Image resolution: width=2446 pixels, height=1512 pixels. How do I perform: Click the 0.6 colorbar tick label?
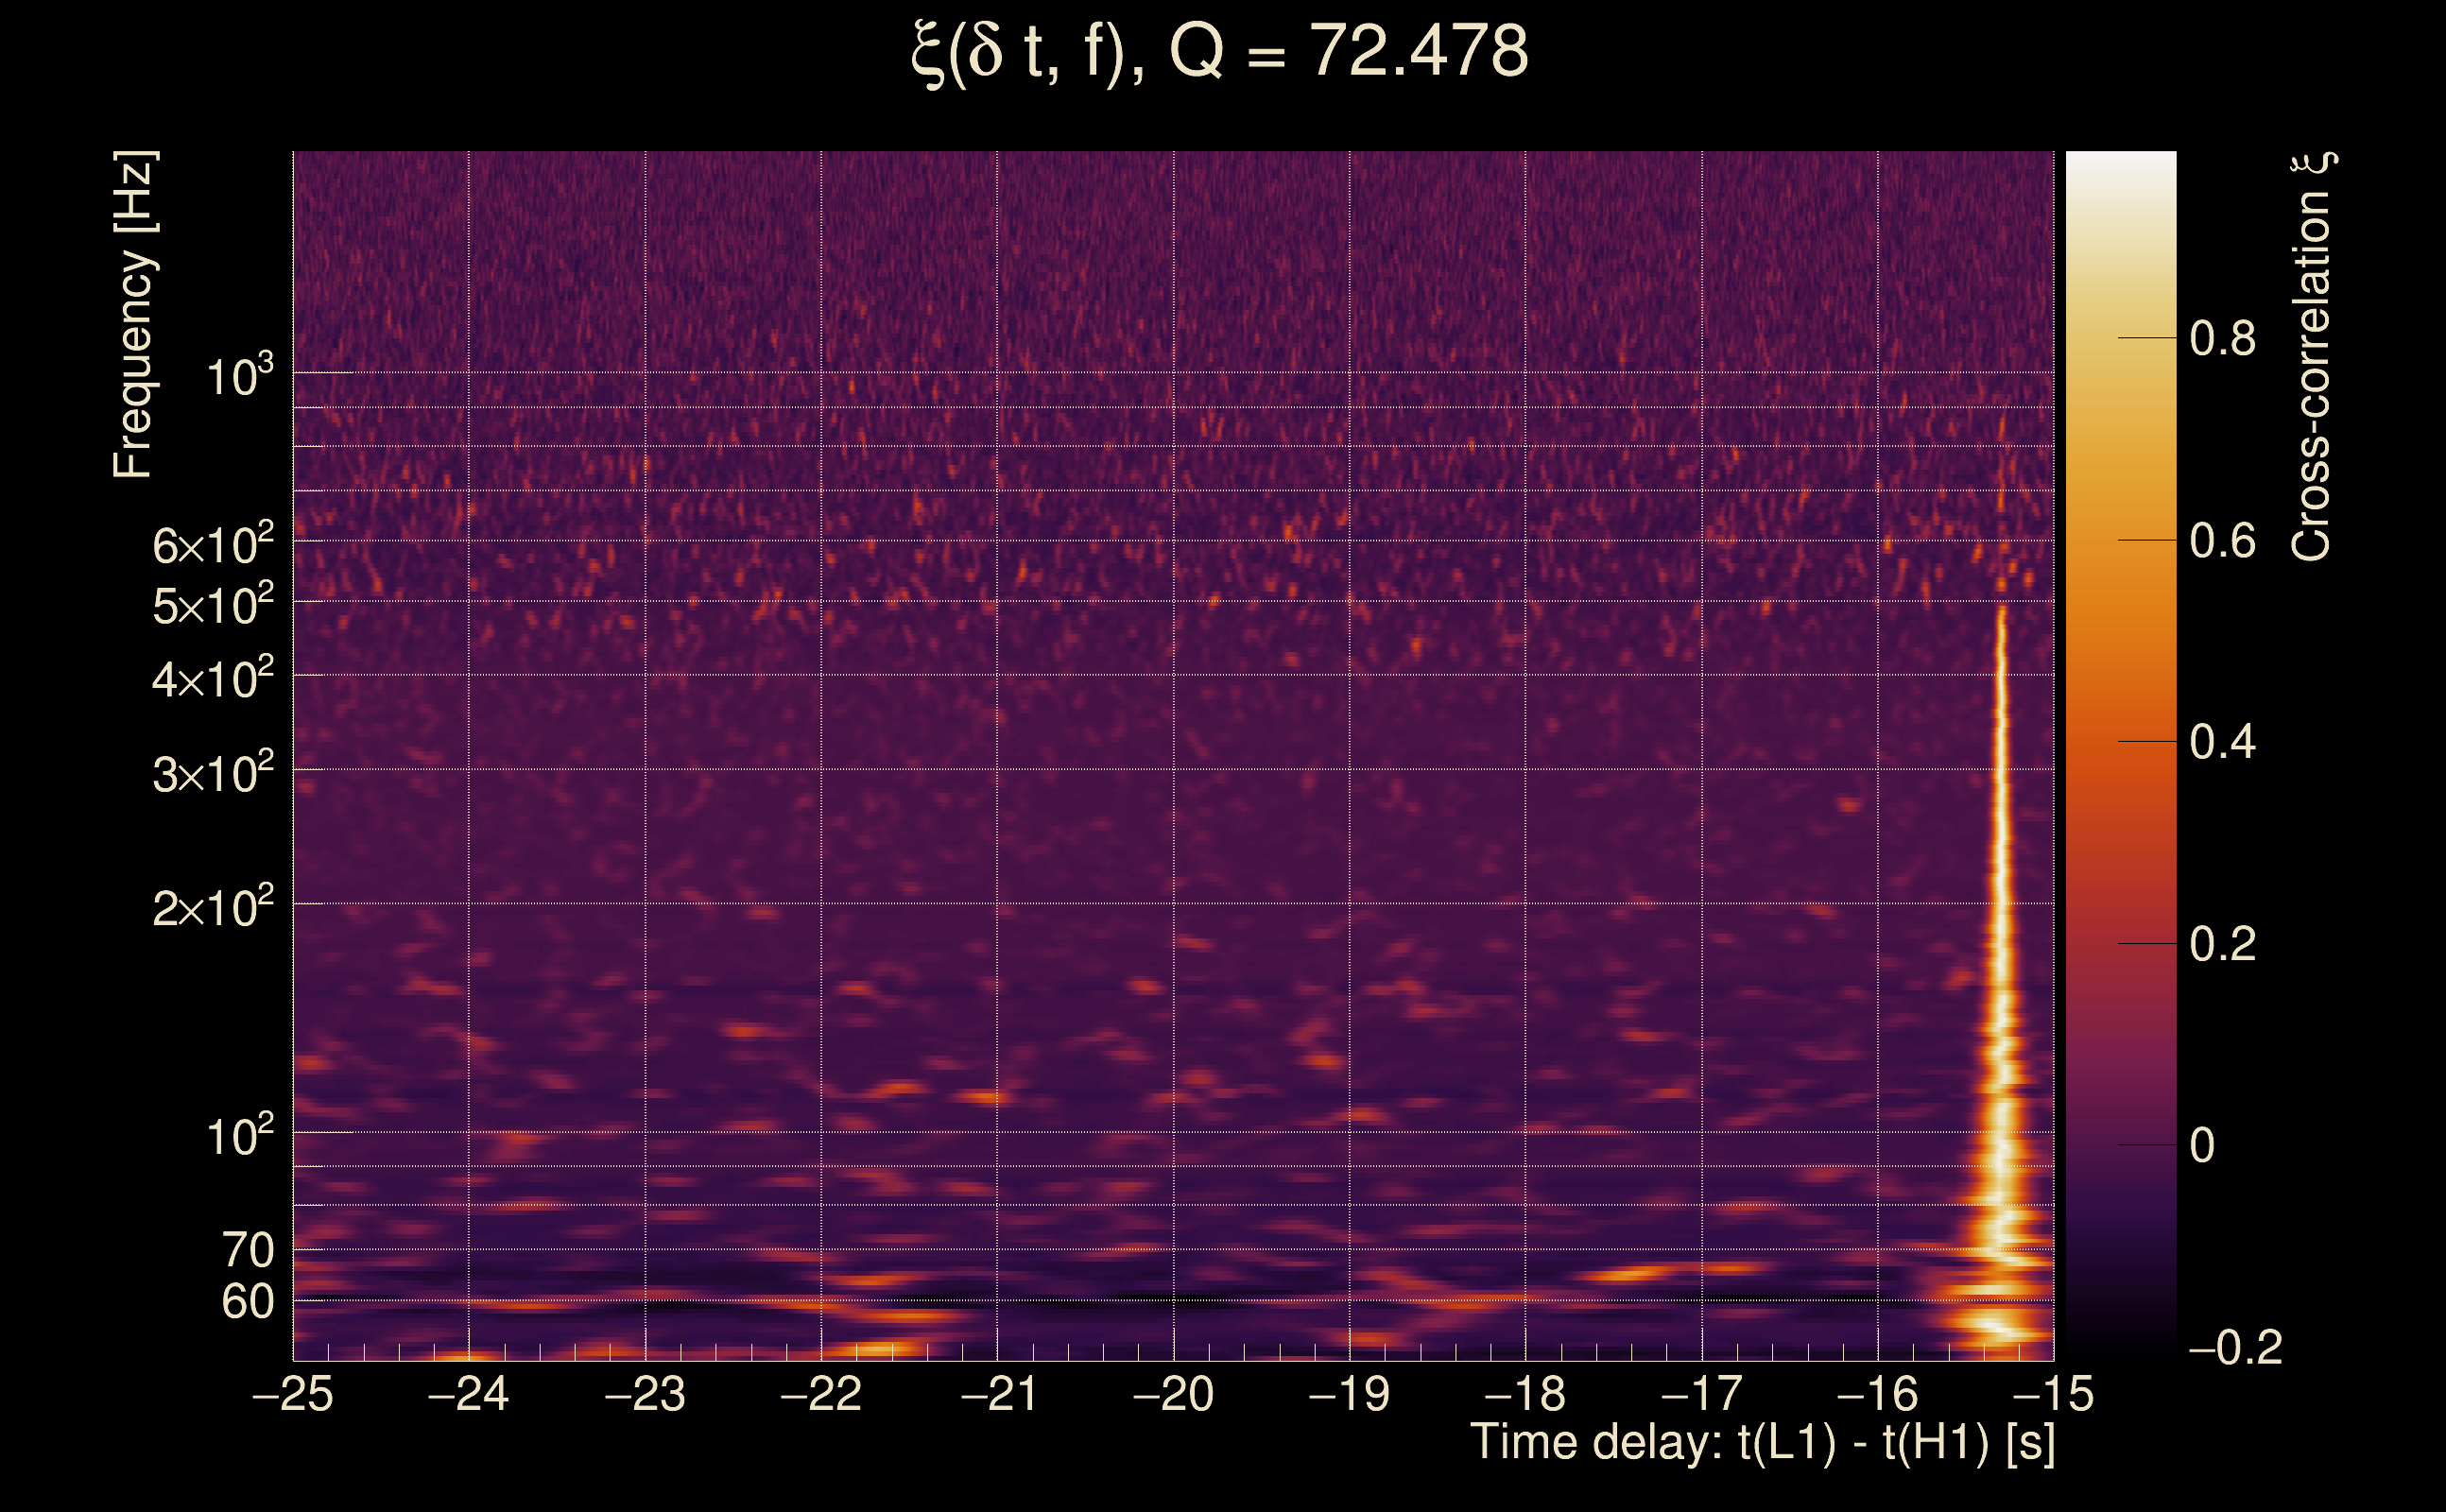tap(2222, 541)
